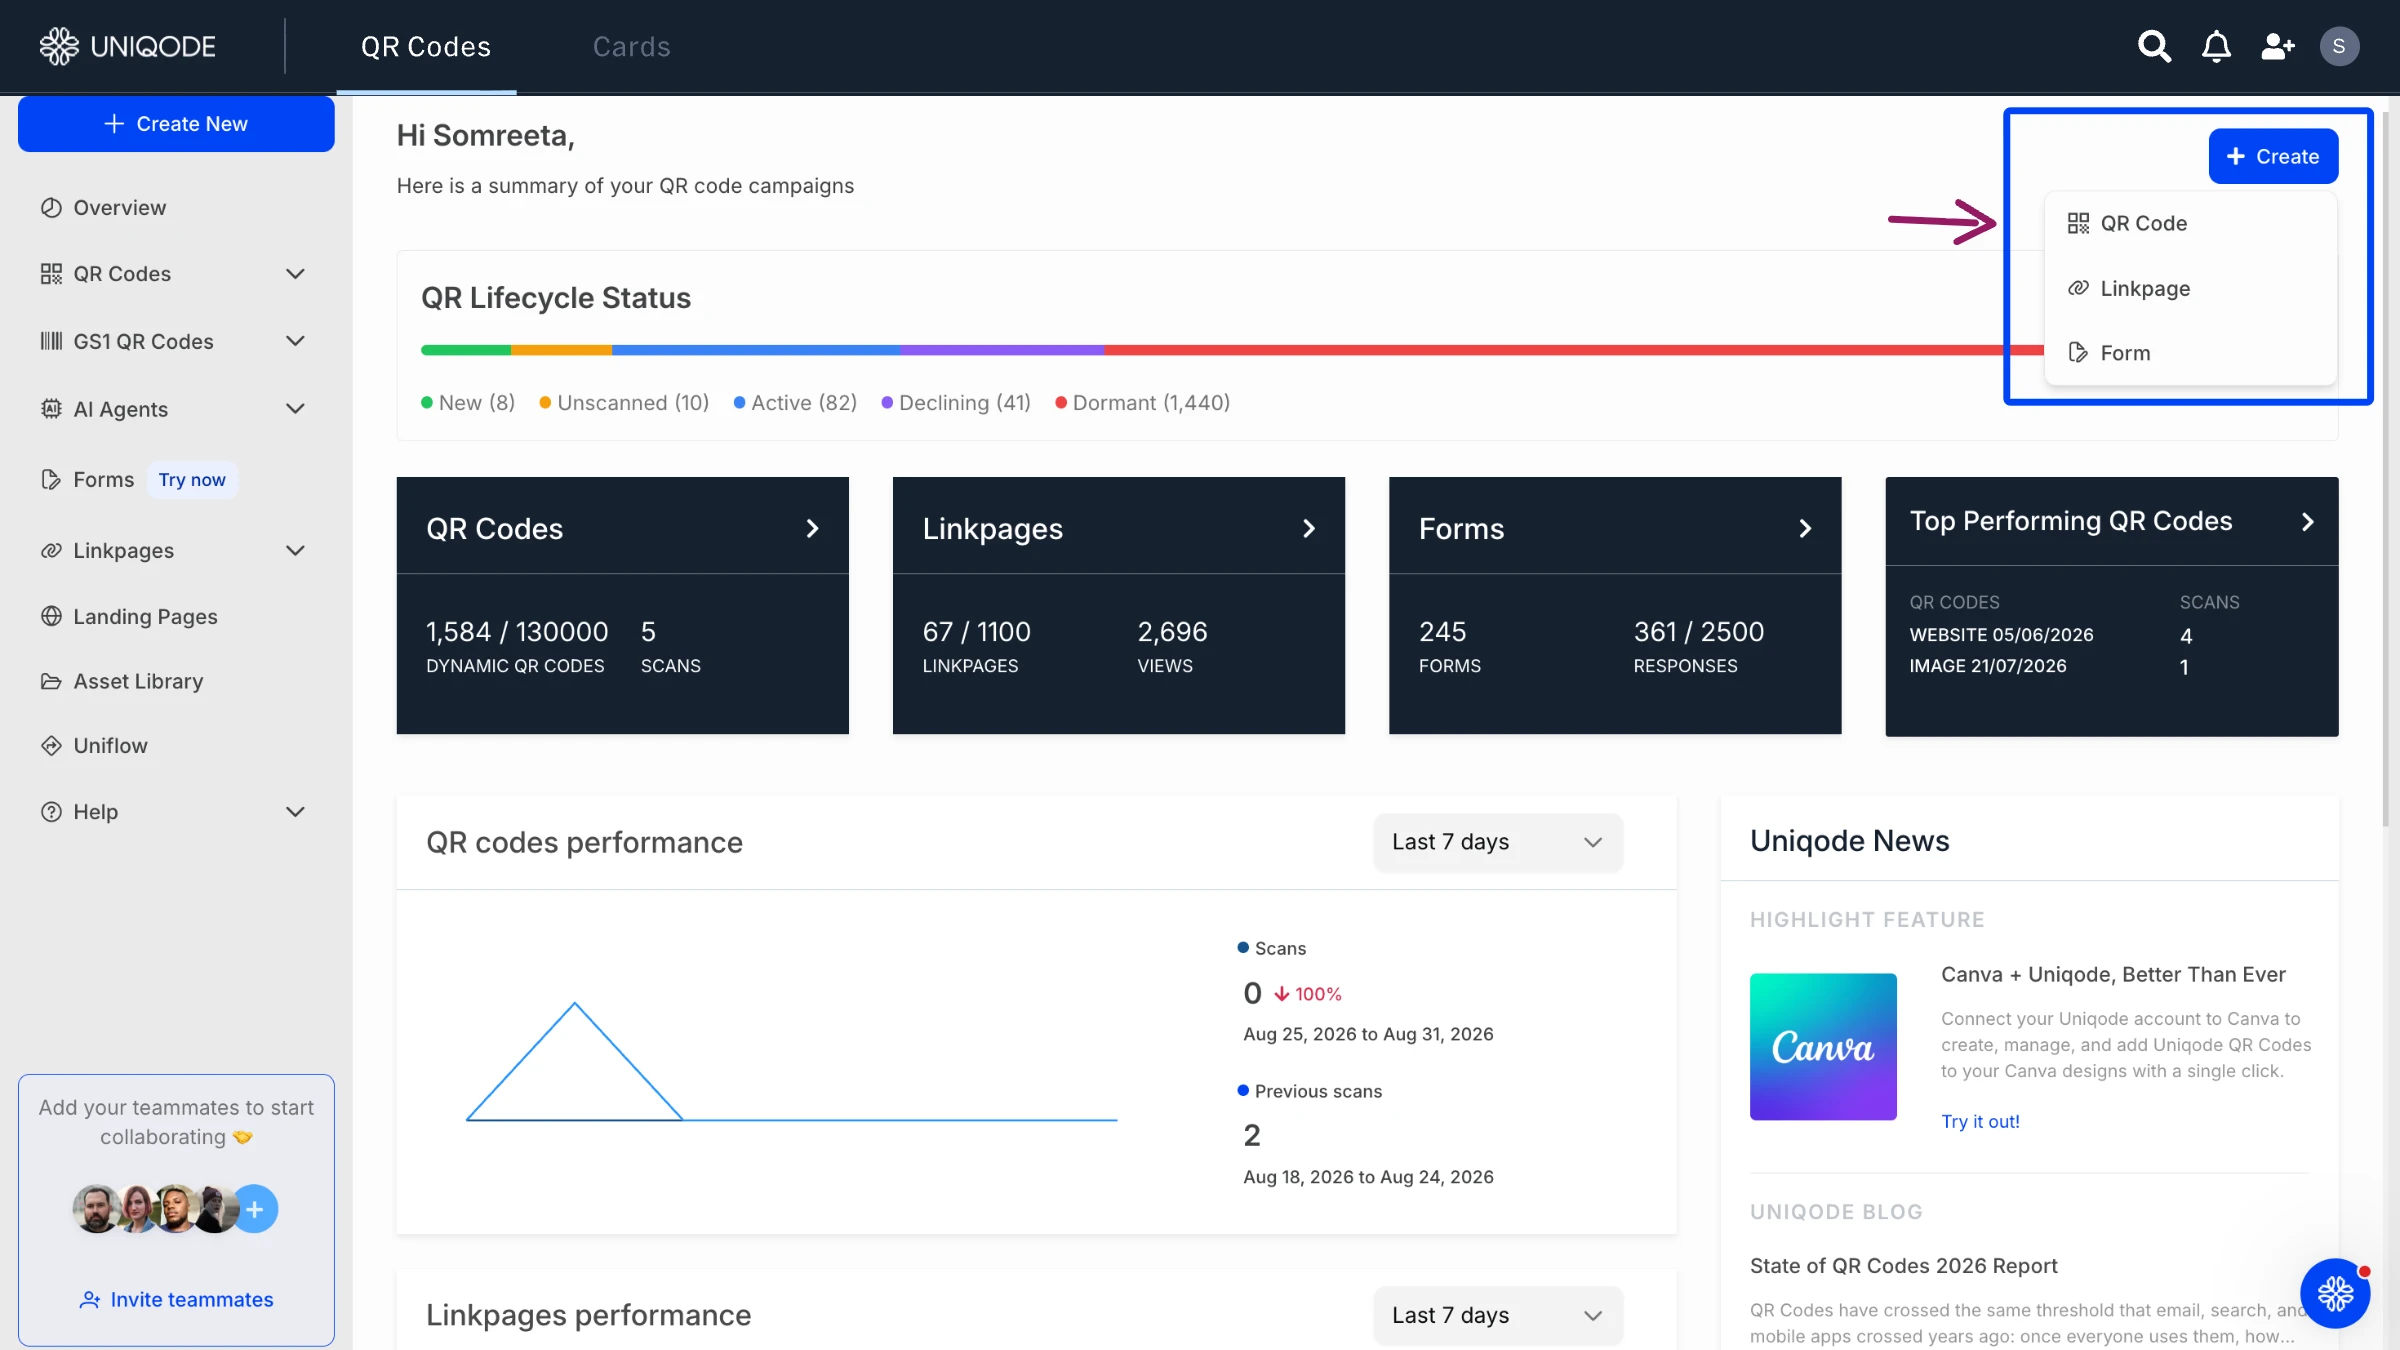Click red Dormant segment of lifecycle bar
This screenshot has width=2400, height=1350.
1574,350
